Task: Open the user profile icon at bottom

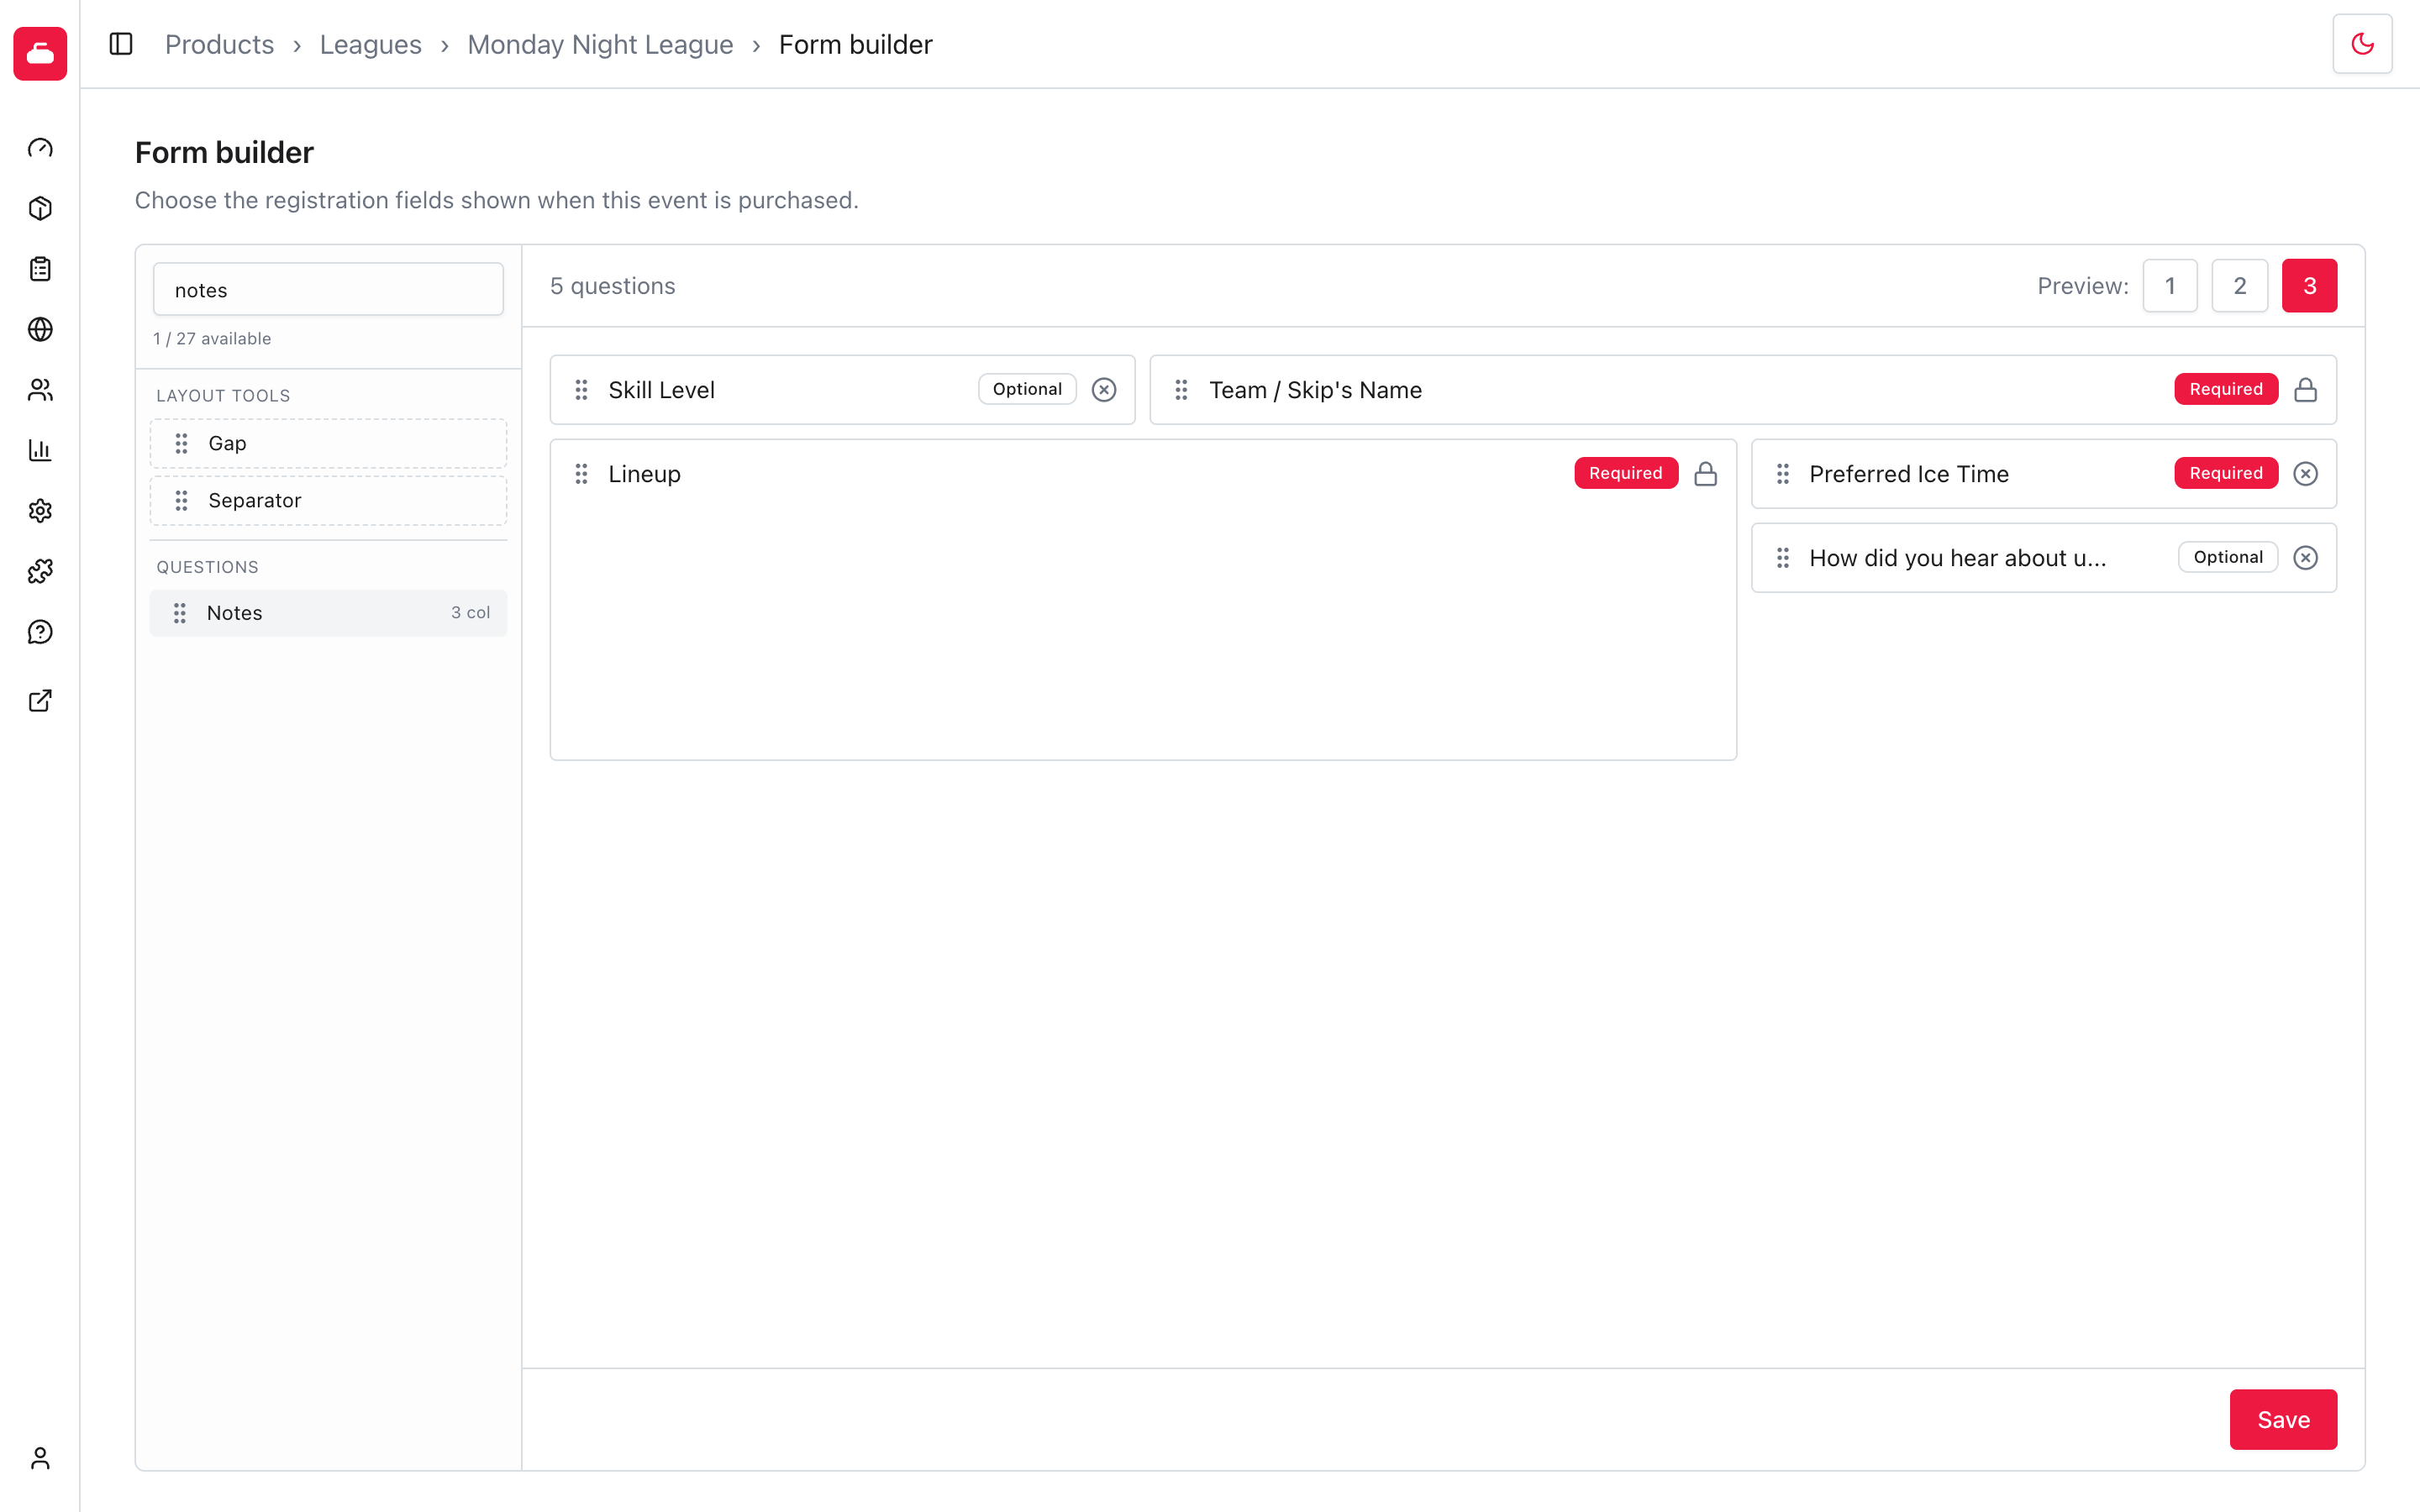Action: coord(40,1459)
